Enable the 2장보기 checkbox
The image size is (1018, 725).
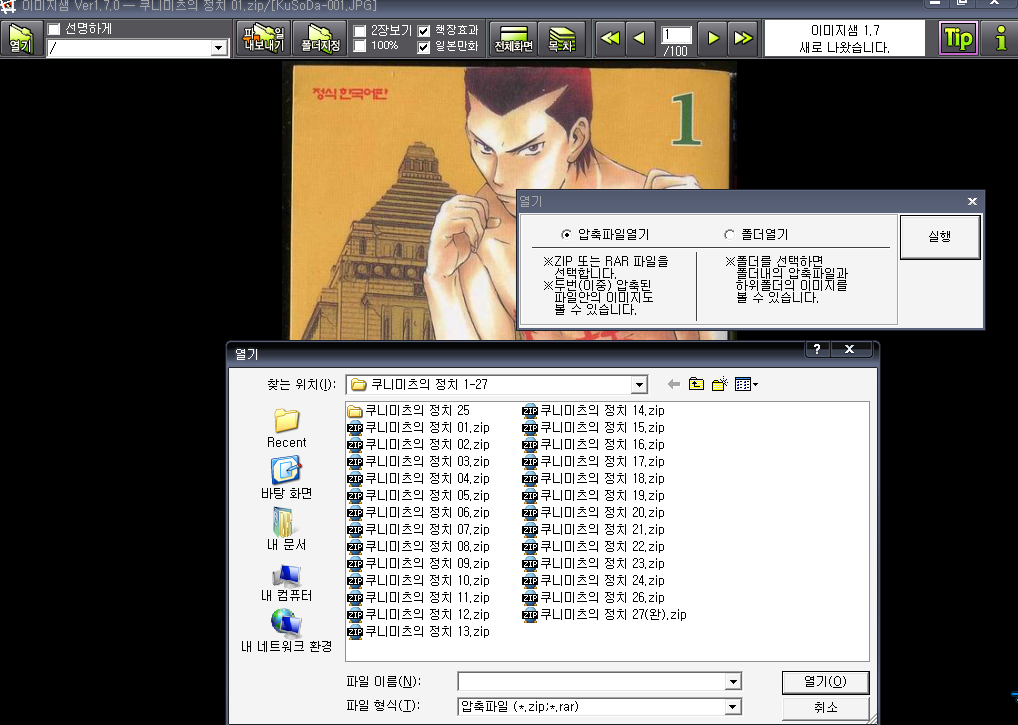coord(360,31)
